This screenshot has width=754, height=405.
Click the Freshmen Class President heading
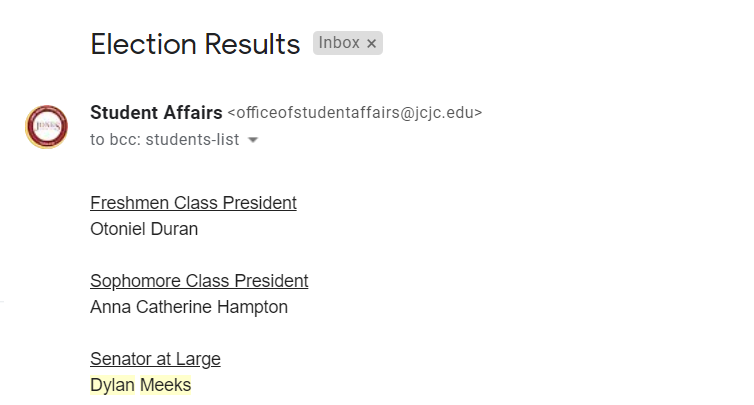(x=193, y=203)
